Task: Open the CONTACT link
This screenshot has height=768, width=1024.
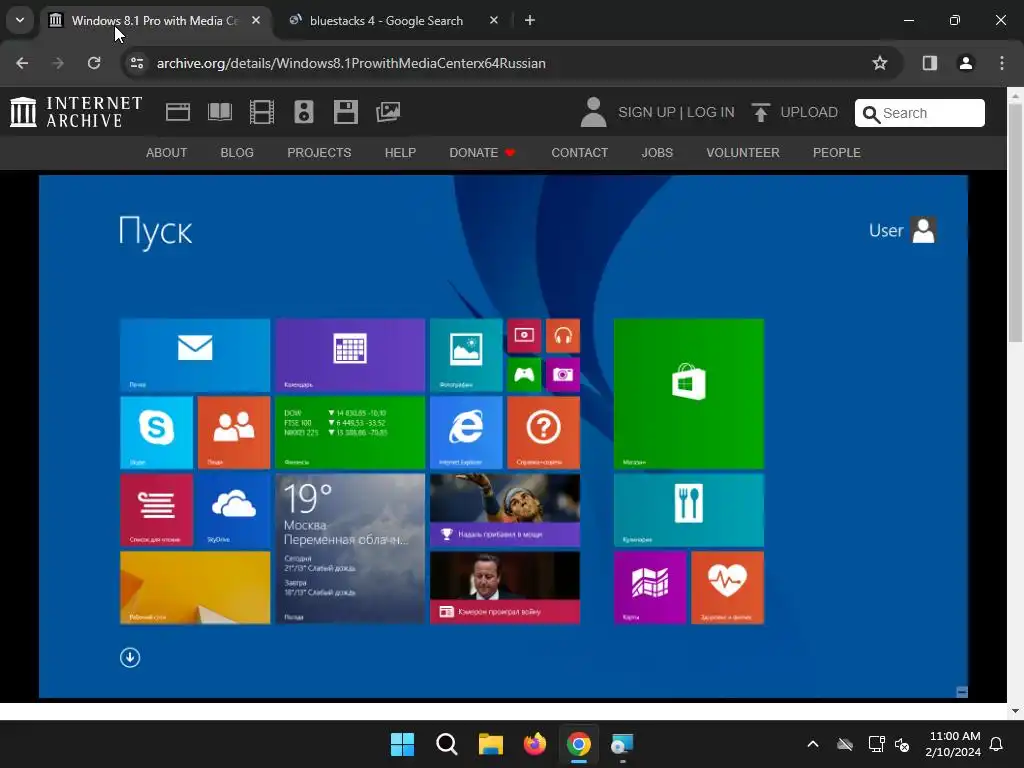Action: 579,153
